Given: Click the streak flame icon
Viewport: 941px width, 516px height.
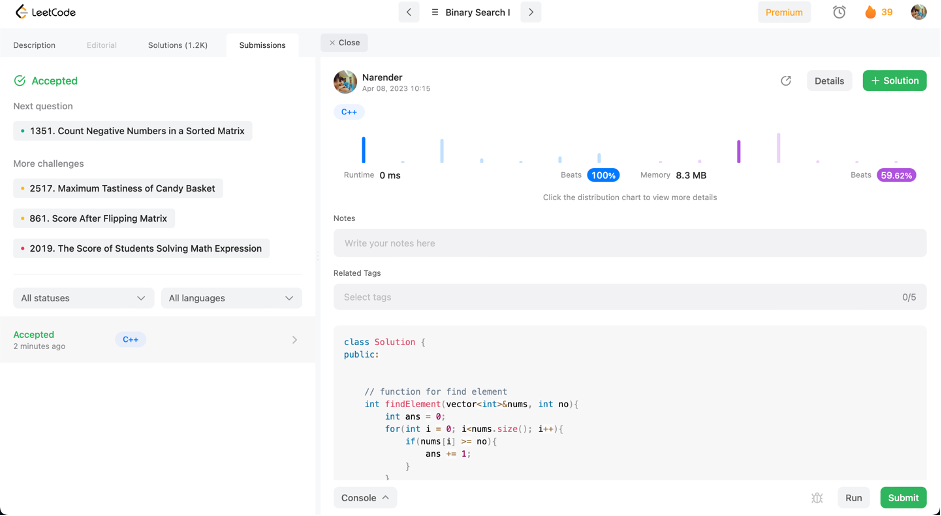Looking at the screenshot, I should click(x=870, y=12).
